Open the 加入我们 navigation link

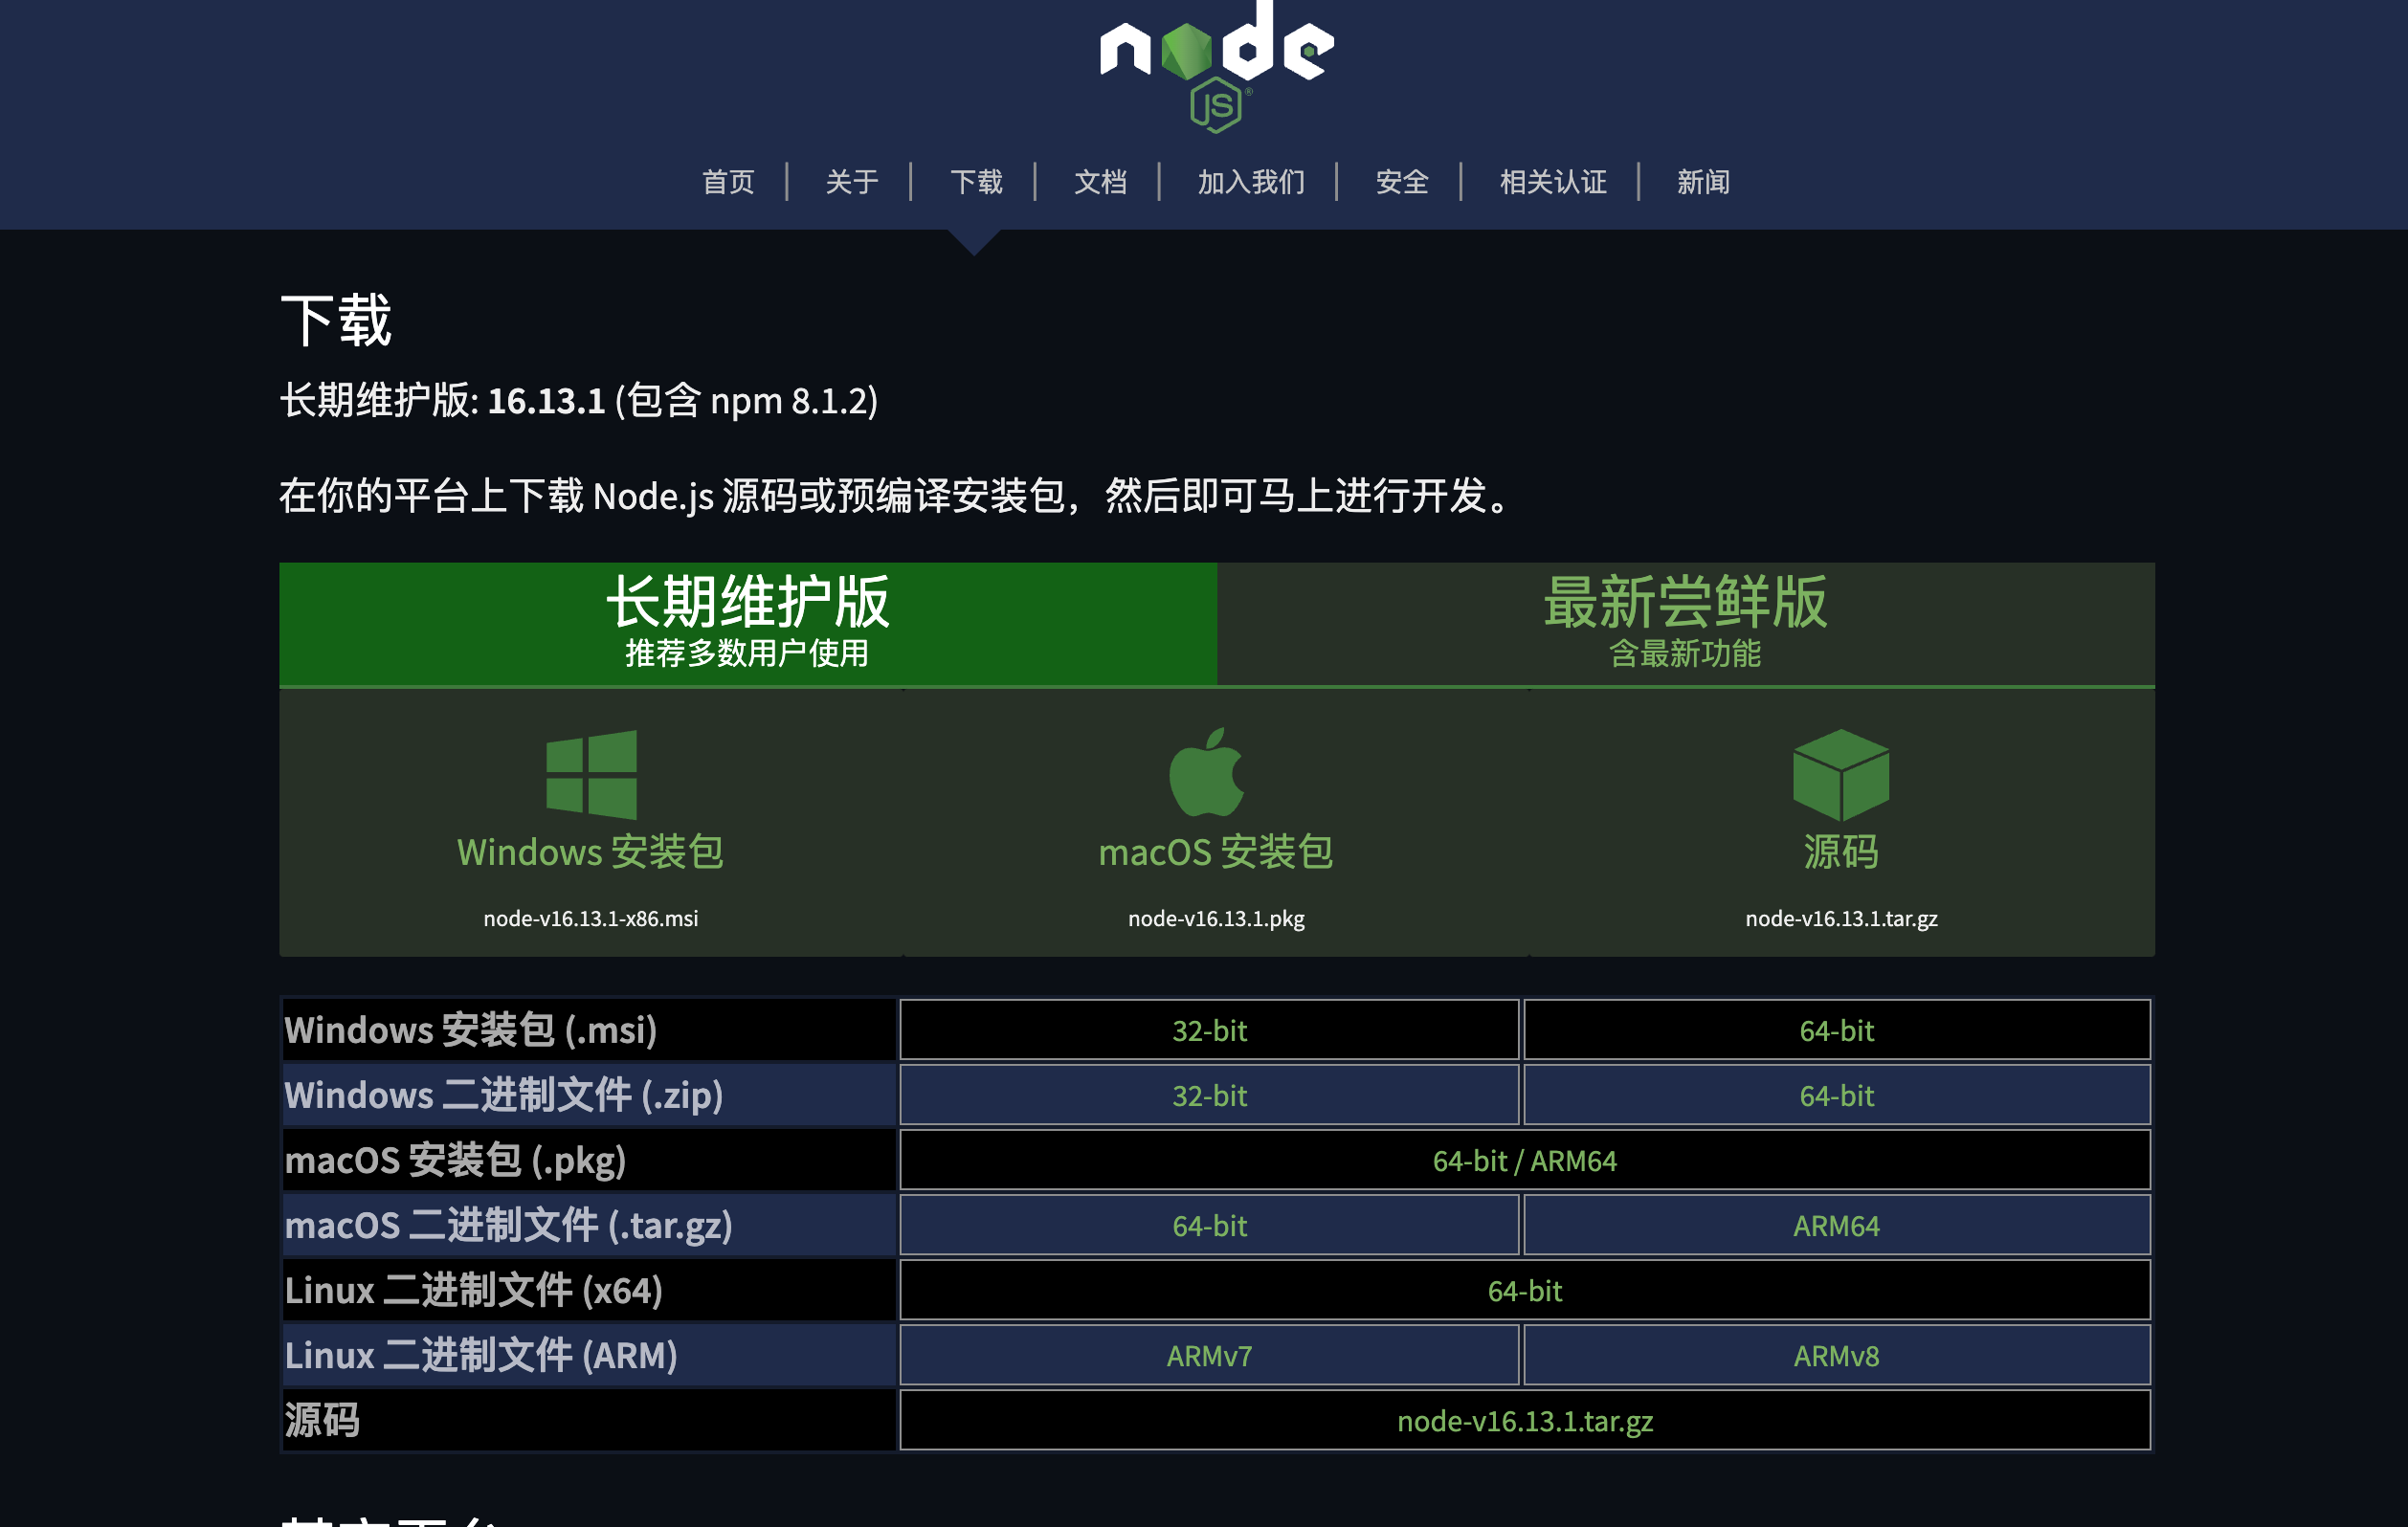[x=1250, y=182]
